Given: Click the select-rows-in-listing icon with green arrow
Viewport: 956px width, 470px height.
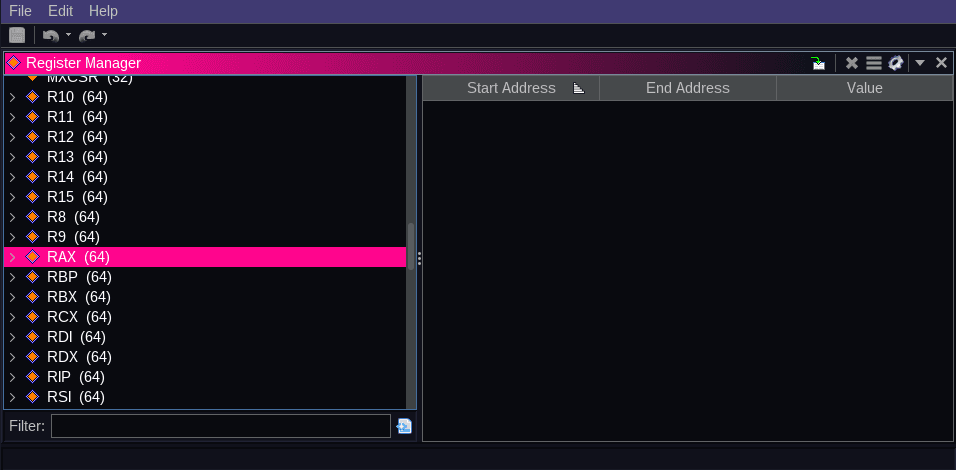Looking at the screenshot, I should coord(819,63).
